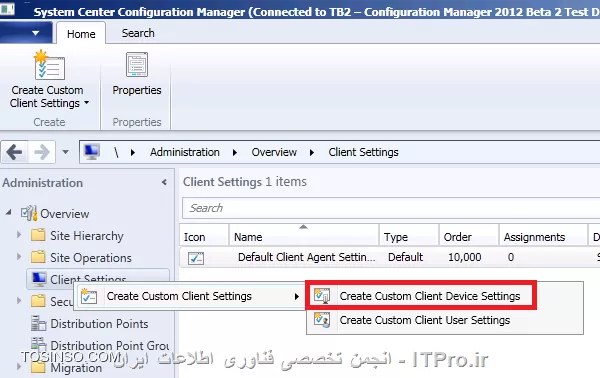Select Overview in the breadcrumb path

(x=274, y=152)
